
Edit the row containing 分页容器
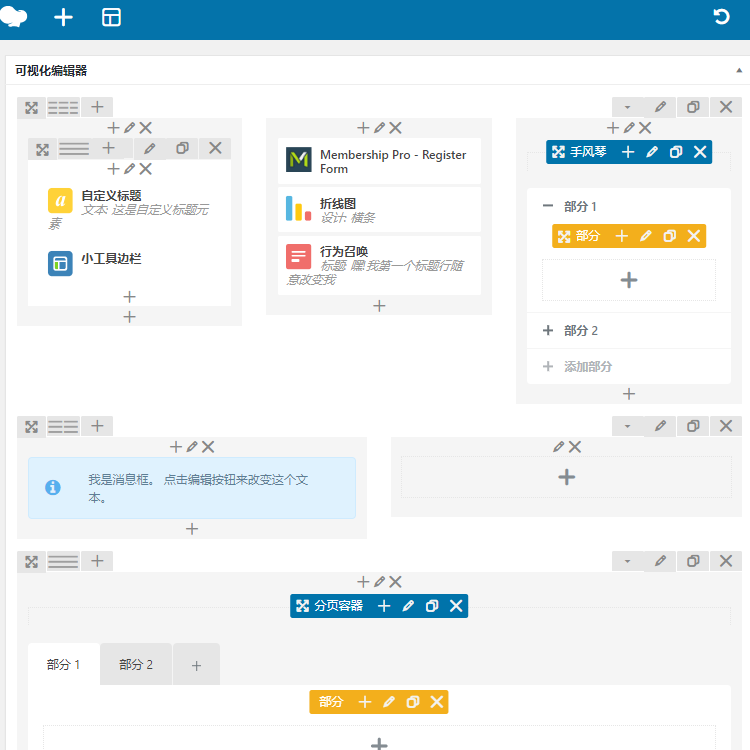(660, 561)
